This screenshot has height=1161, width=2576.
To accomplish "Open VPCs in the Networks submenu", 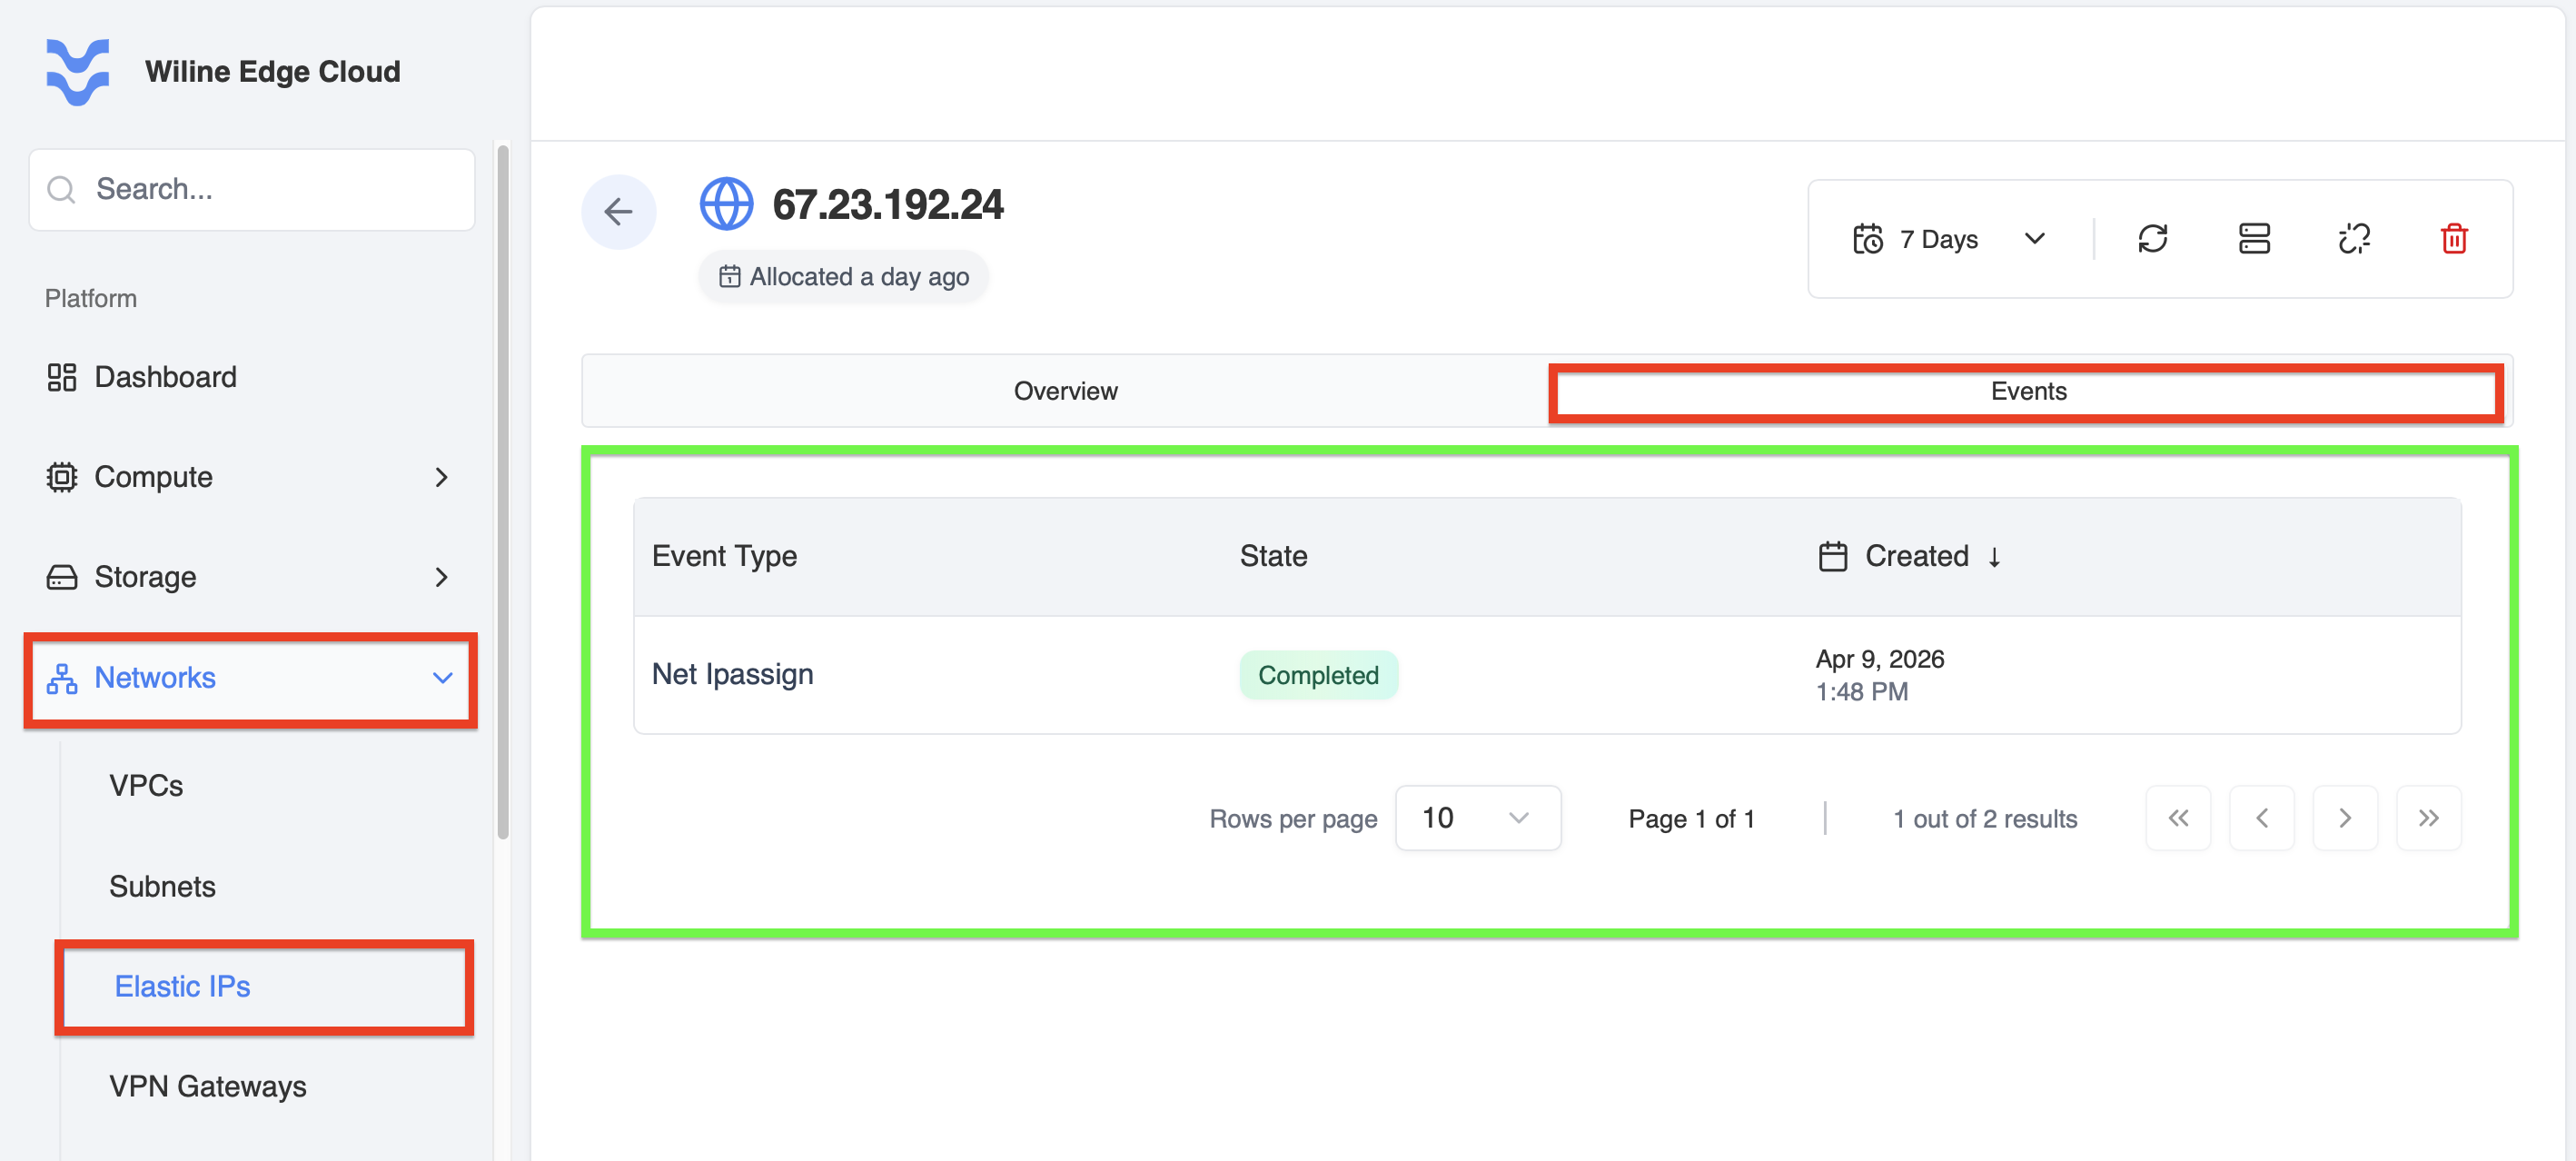I will [146, 786].
